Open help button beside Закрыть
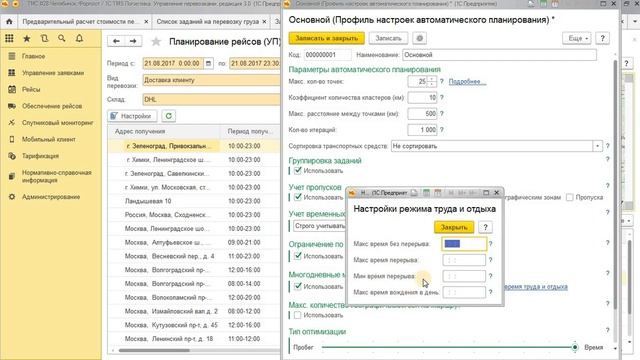 point(485,227)
